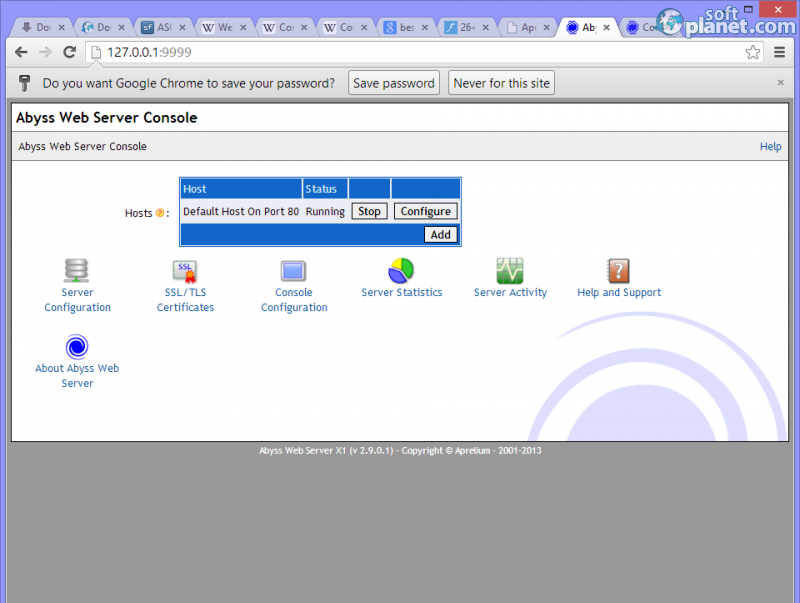
Task: Open the Chrome hamburger menu
Action: click(x=779, y=52)
